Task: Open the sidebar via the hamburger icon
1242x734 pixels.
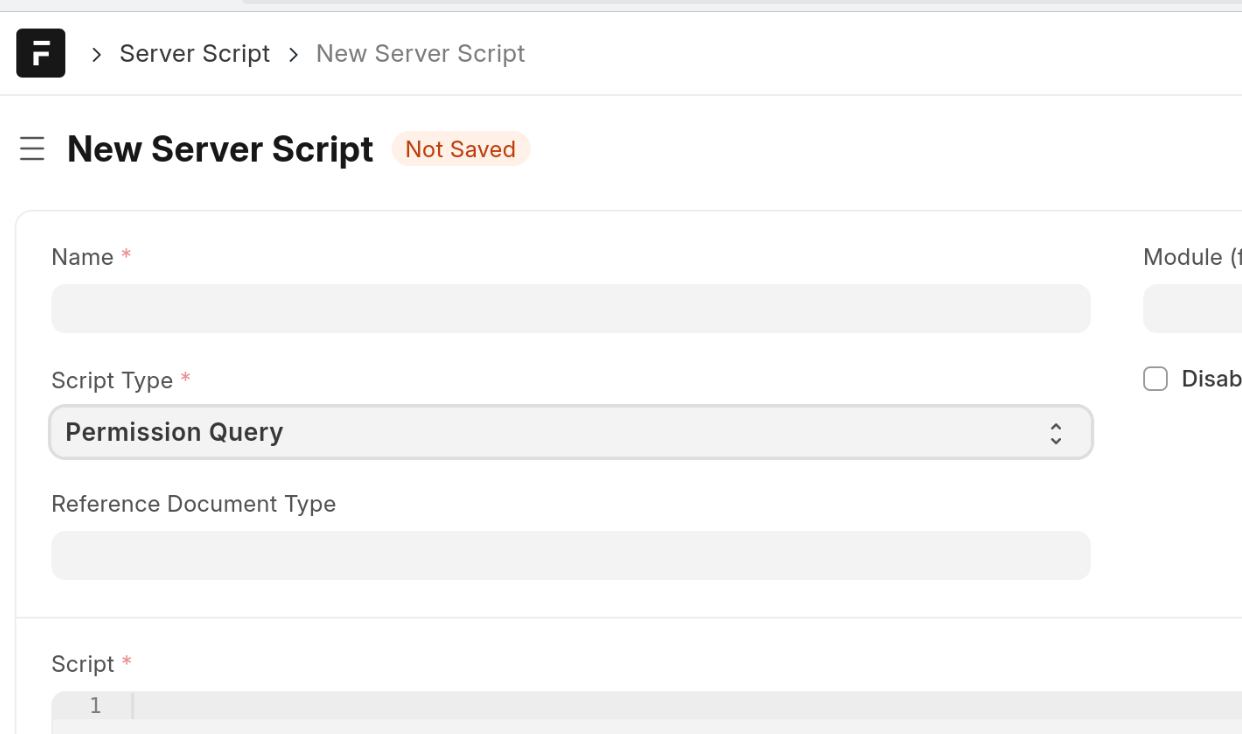Action: click(x=32, y=148)
